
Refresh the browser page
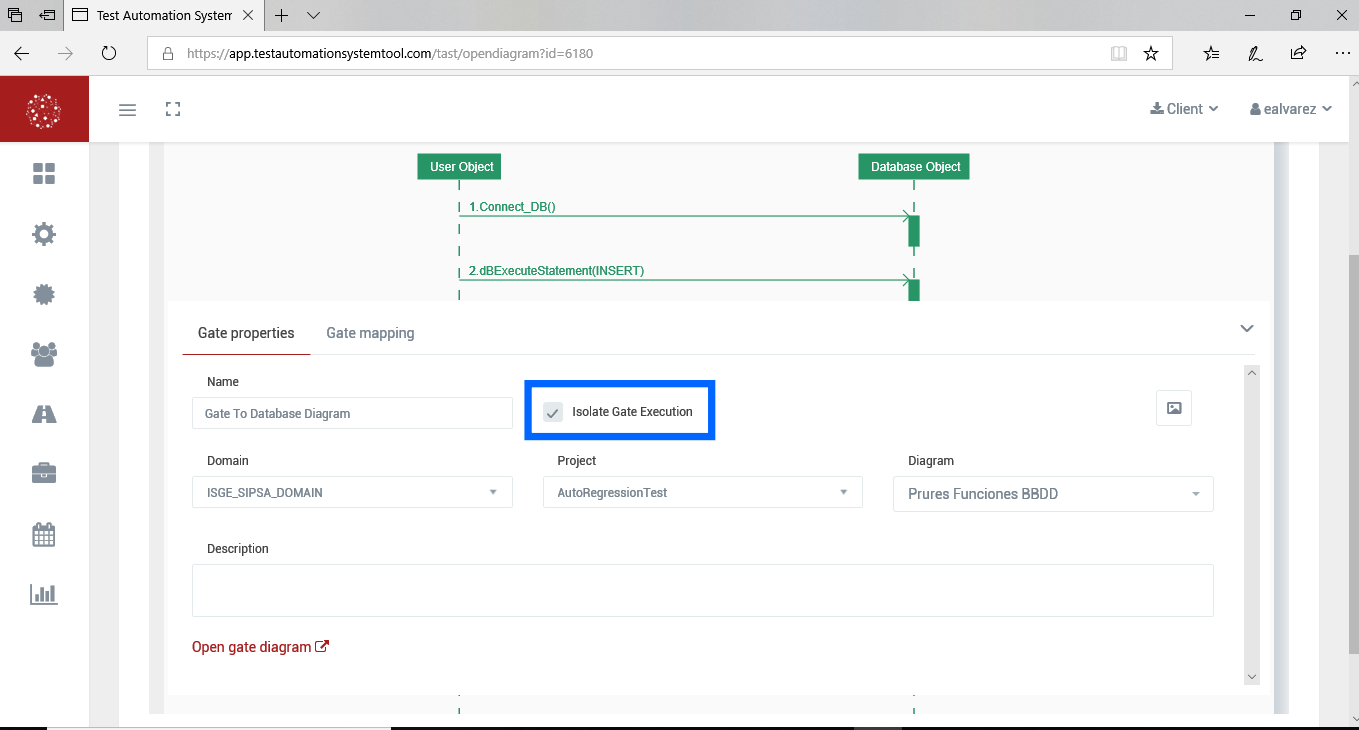[x=109, y=53]
